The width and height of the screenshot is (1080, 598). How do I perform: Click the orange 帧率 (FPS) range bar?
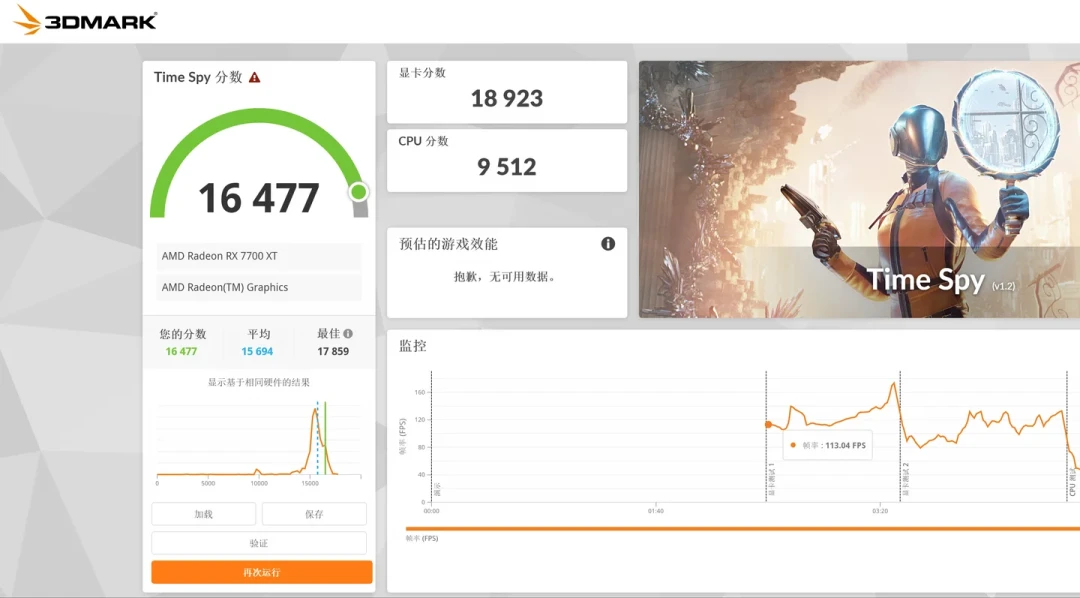(742, 529)
